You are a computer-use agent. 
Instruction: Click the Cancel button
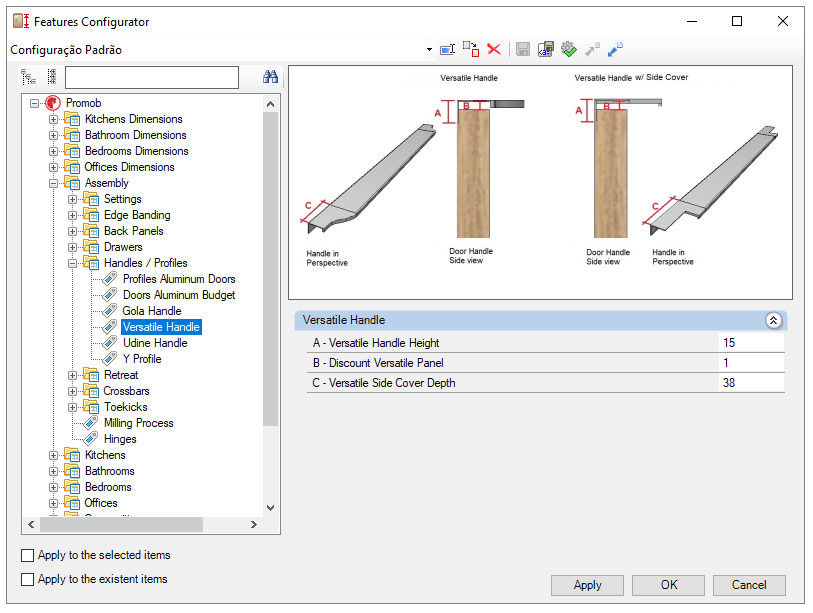pos(749,586)
